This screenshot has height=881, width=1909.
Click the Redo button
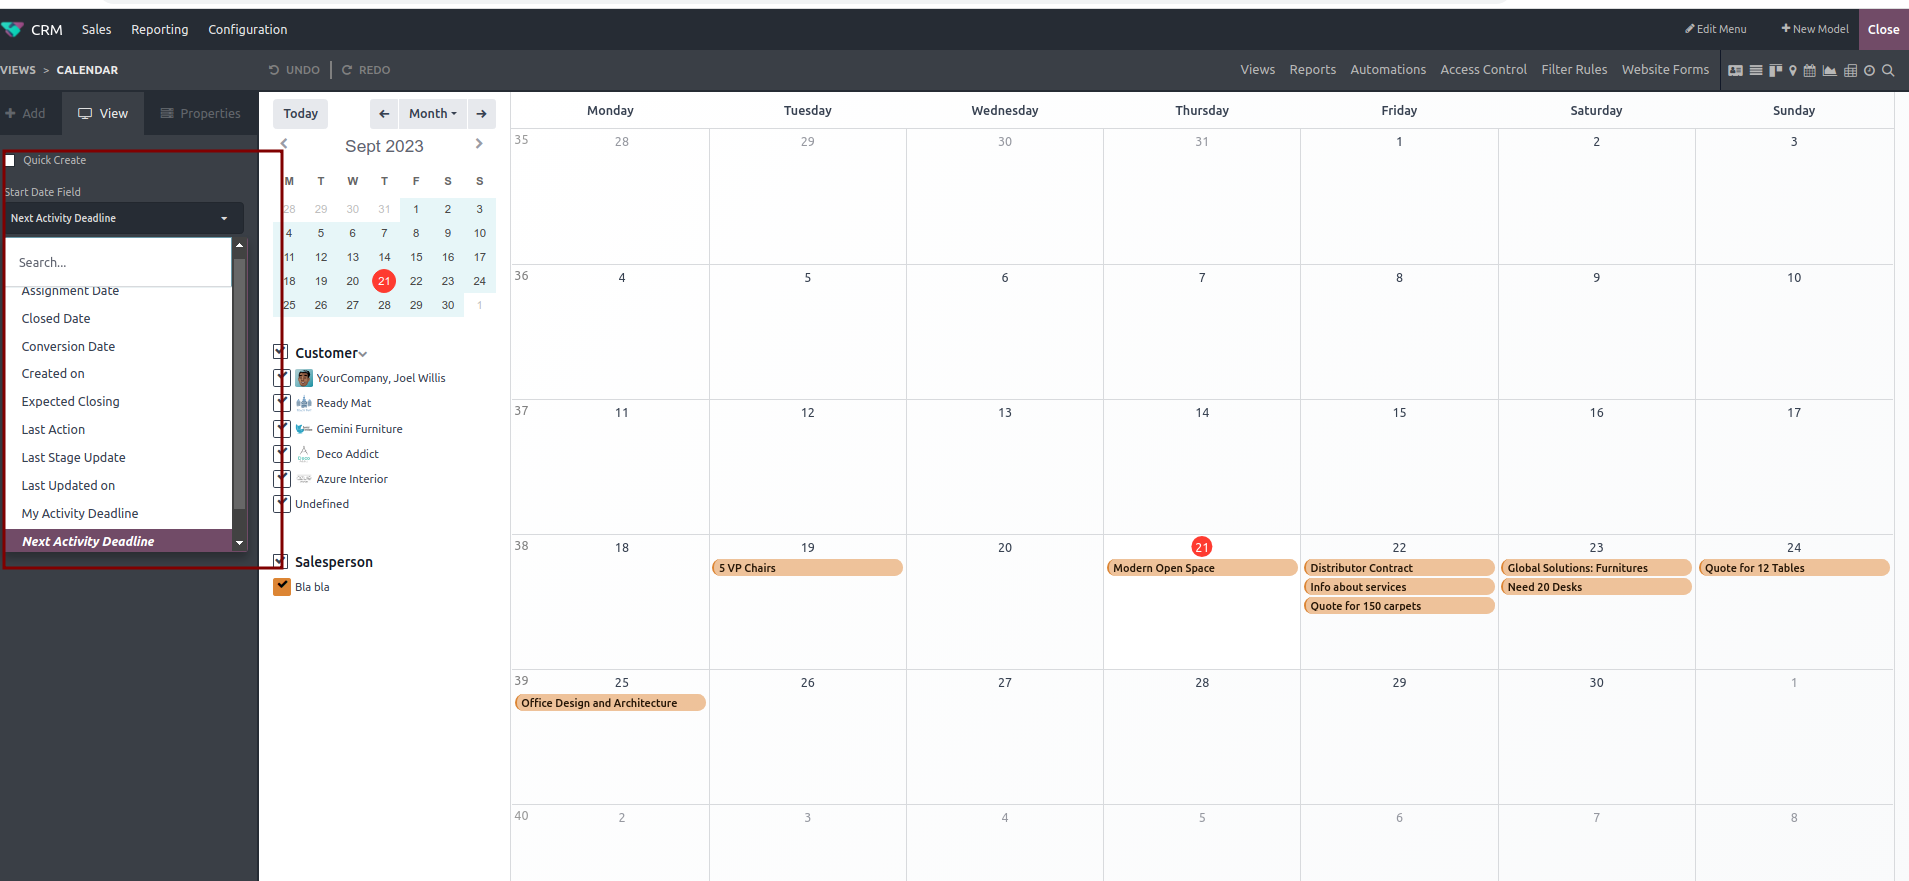(366, 70)
